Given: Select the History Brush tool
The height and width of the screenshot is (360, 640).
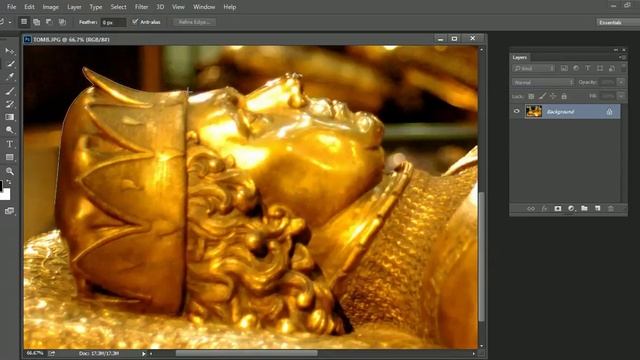Looking at the screenshot, I should pos(10,104).
